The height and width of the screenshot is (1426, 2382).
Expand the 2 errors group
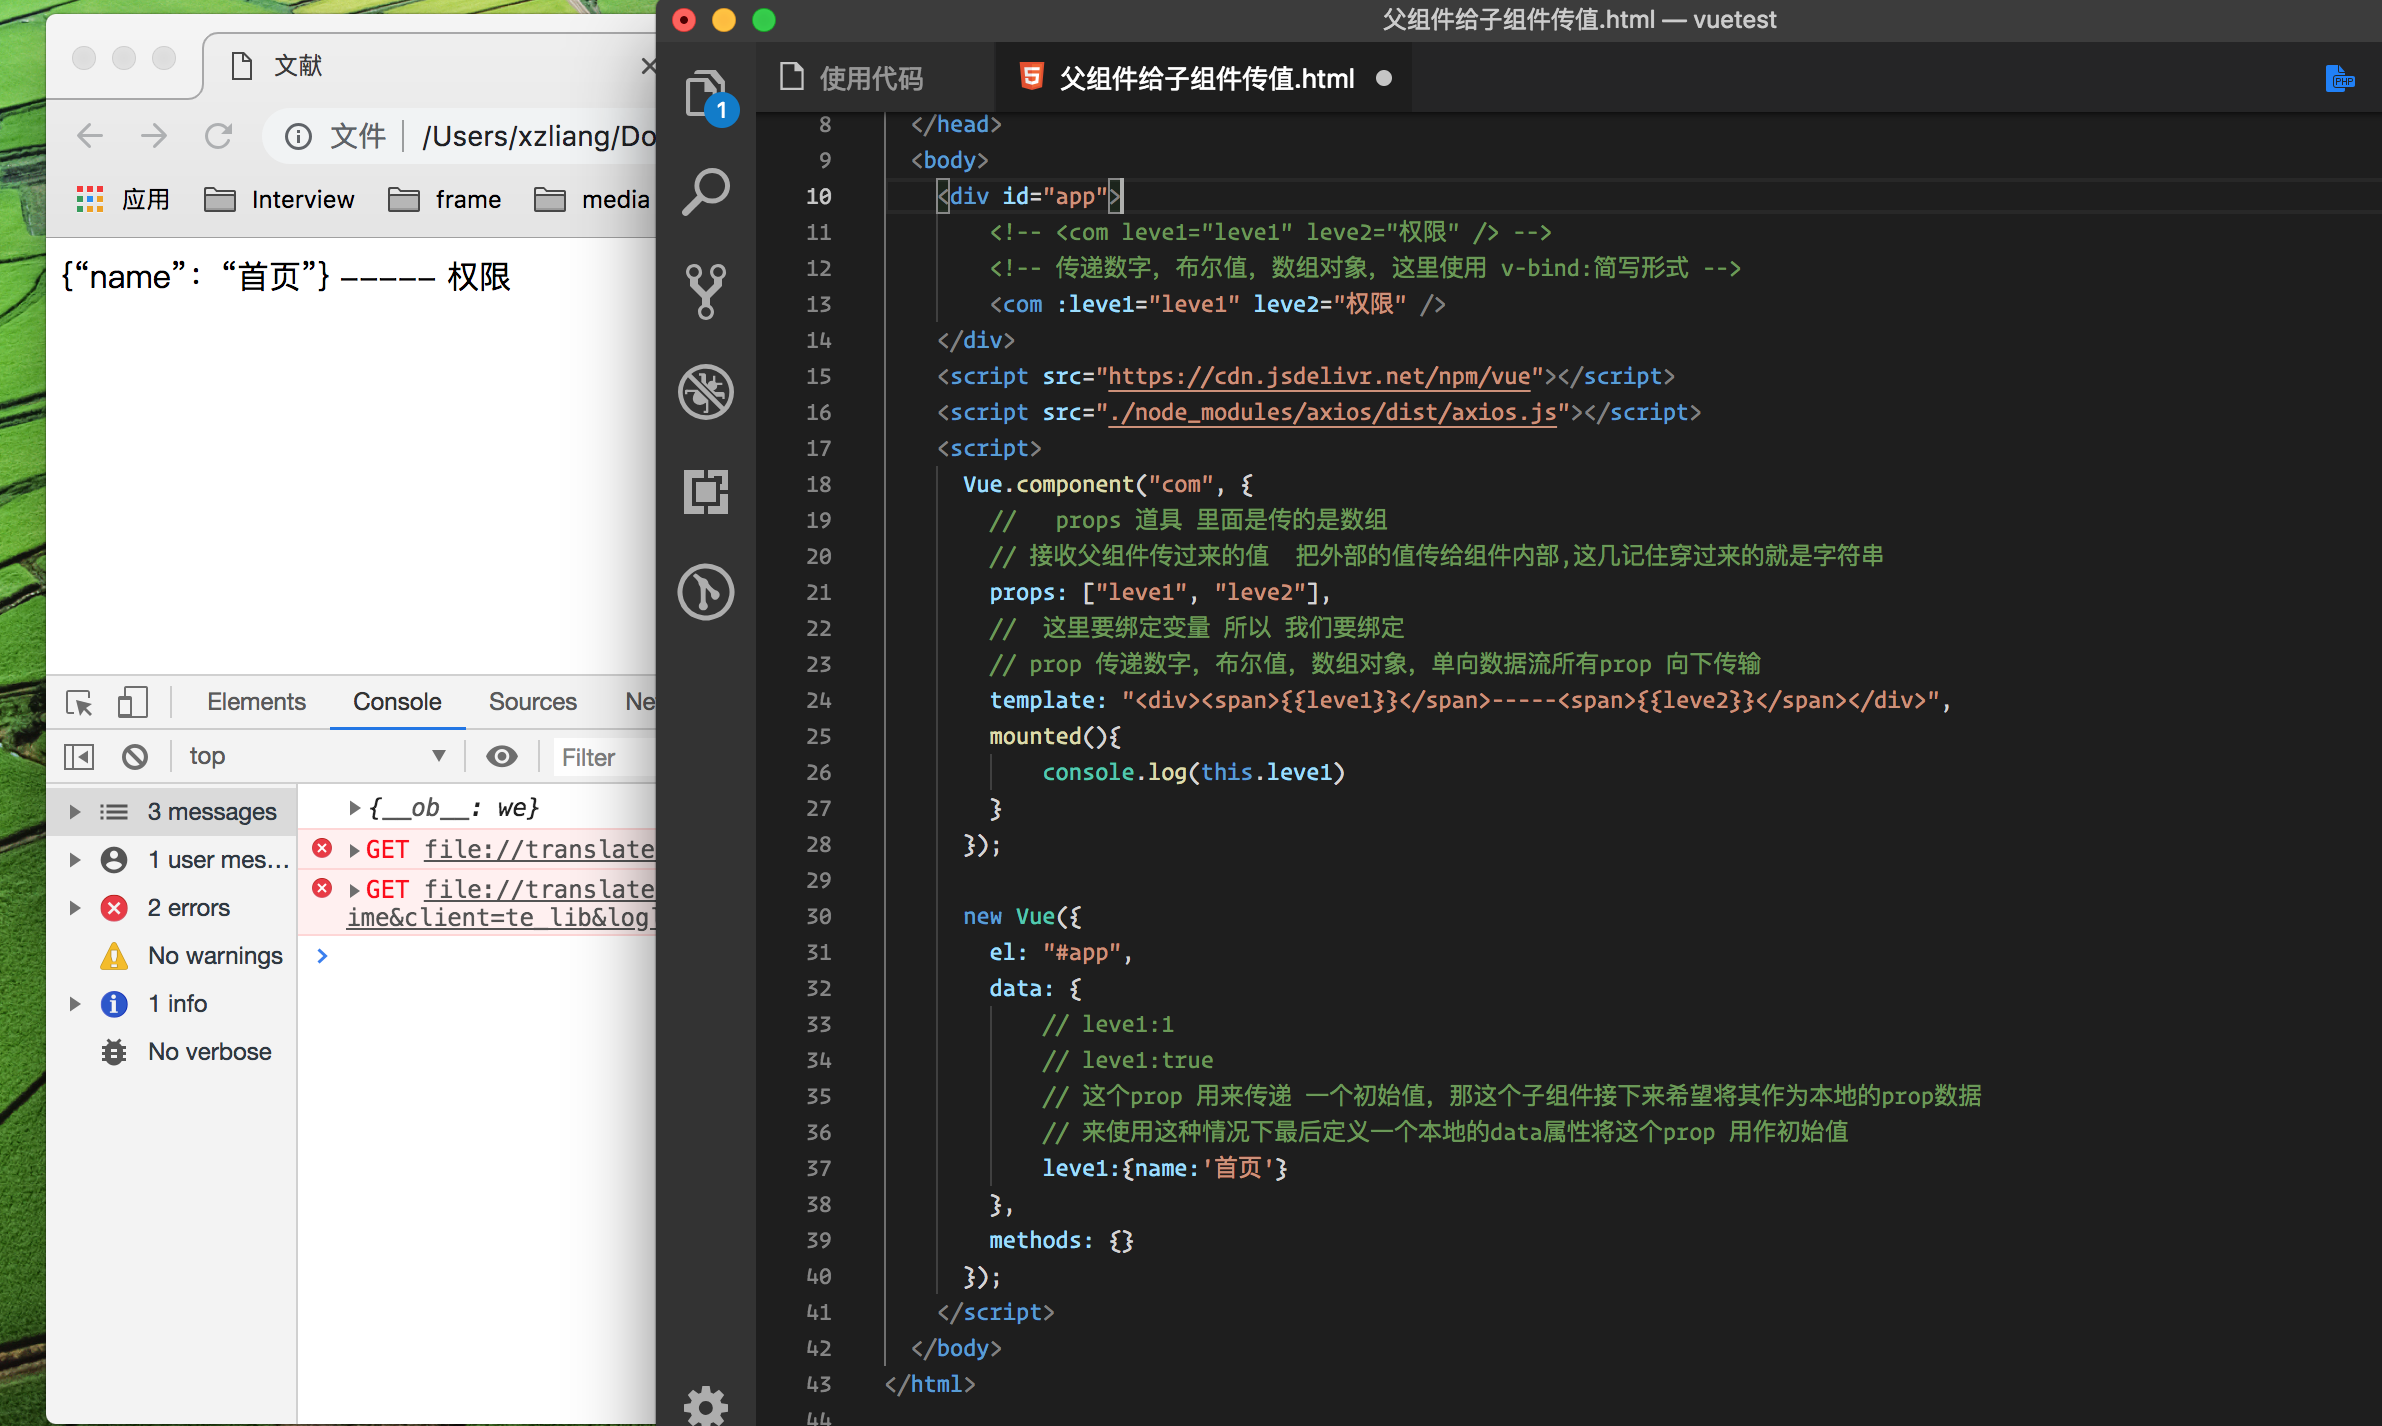(x=75, y=908)
